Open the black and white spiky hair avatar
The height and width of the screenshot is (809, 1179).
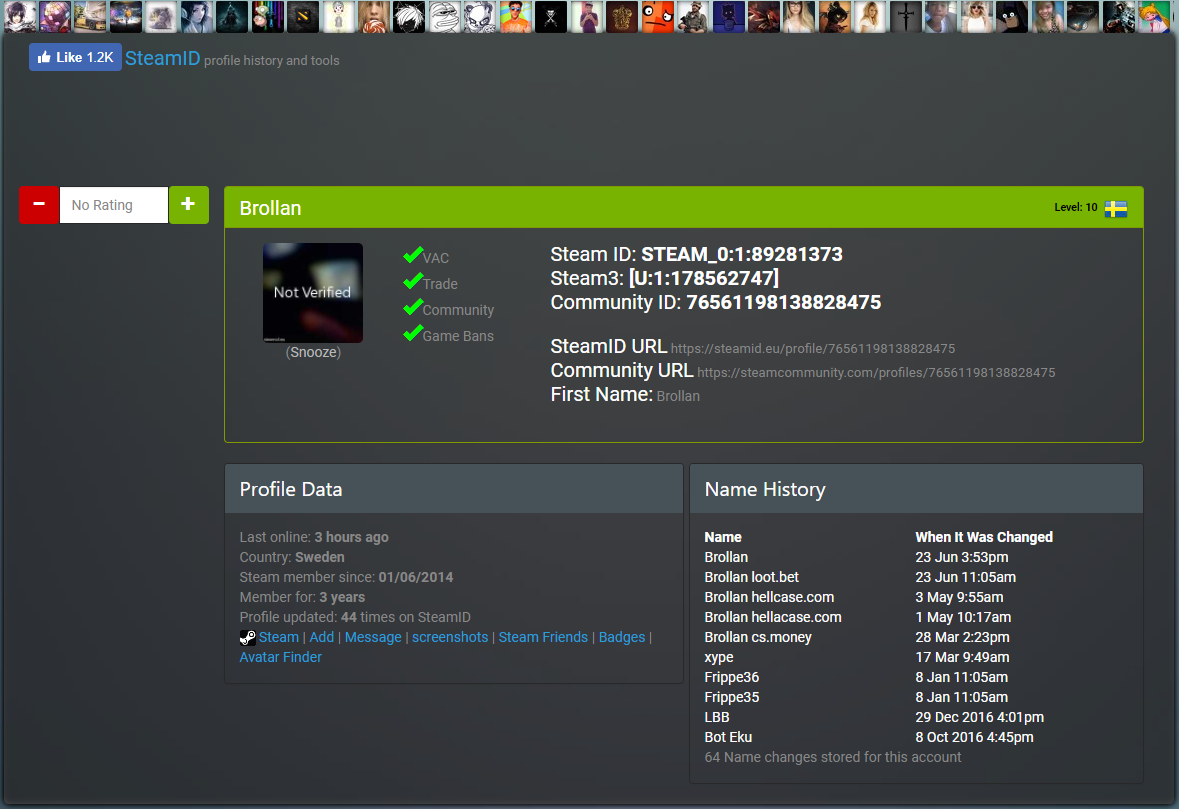(x=409, y=17)
